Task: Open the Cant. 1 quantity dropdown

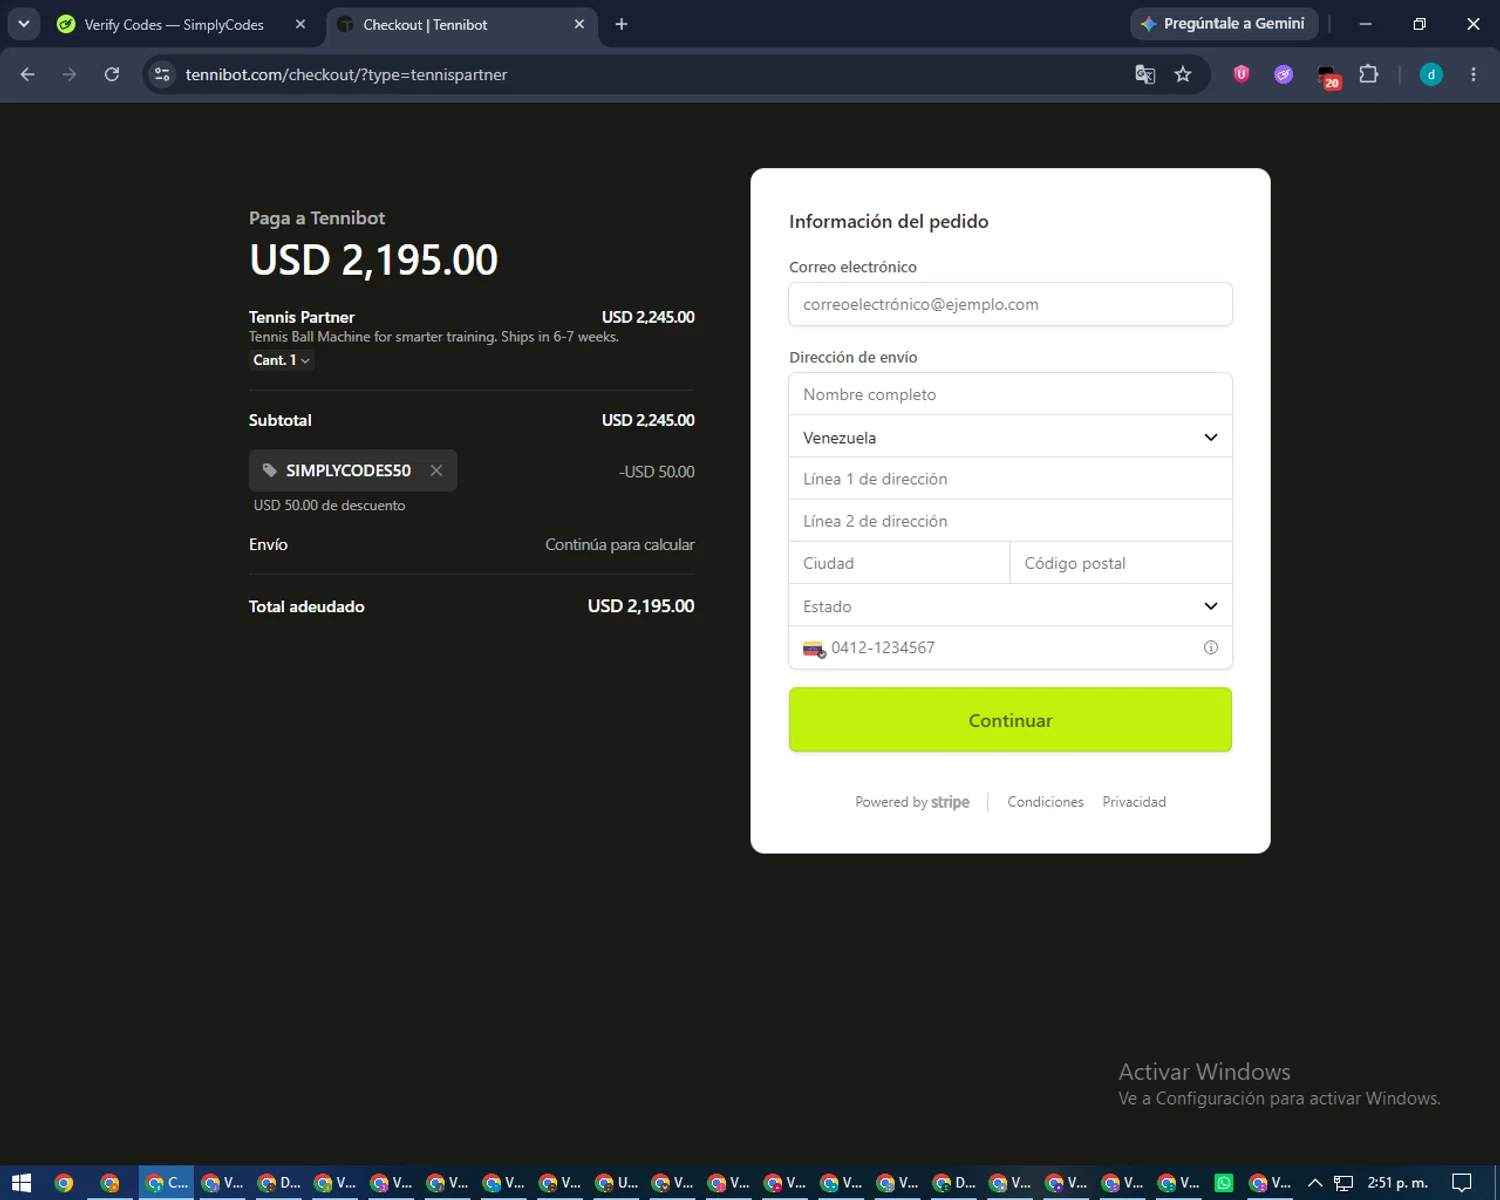Action: (x=281, y=360)
